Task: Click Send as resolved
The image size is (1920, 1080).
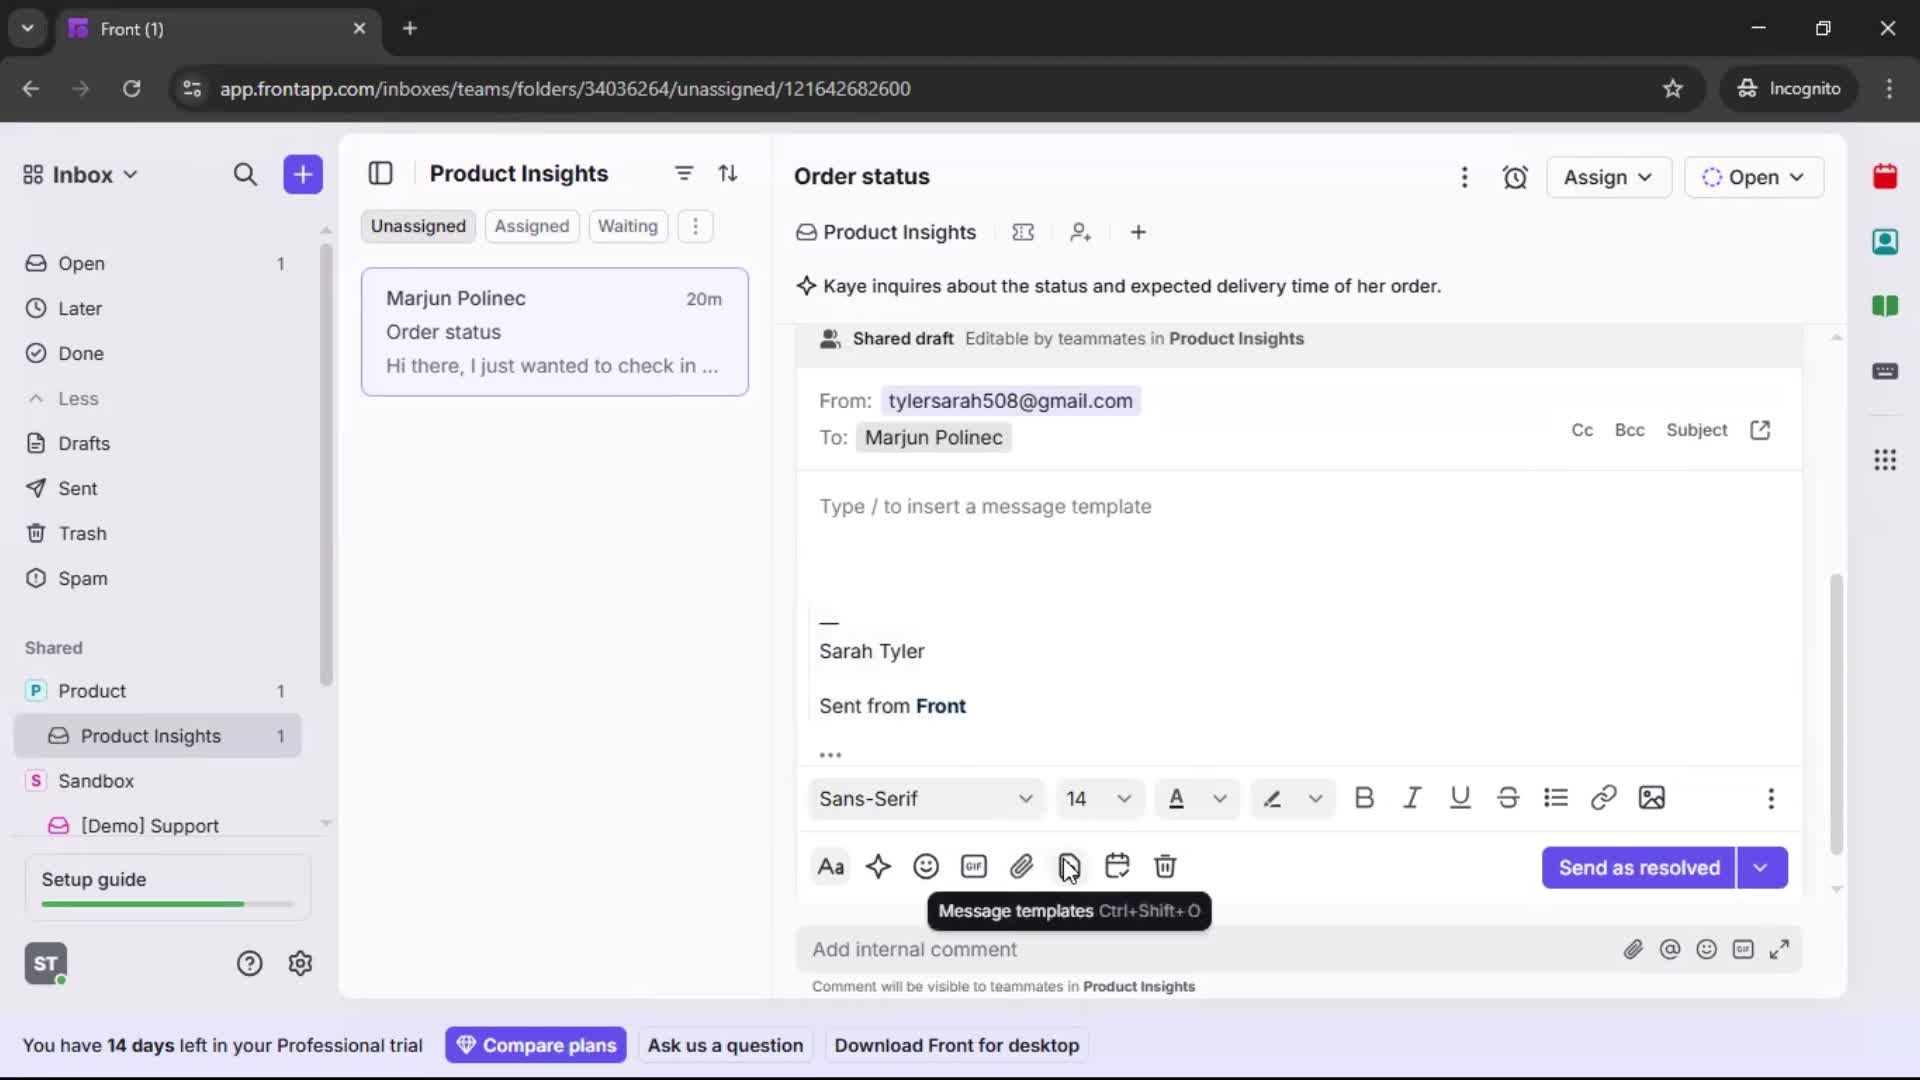Action: click(1637, 868)
